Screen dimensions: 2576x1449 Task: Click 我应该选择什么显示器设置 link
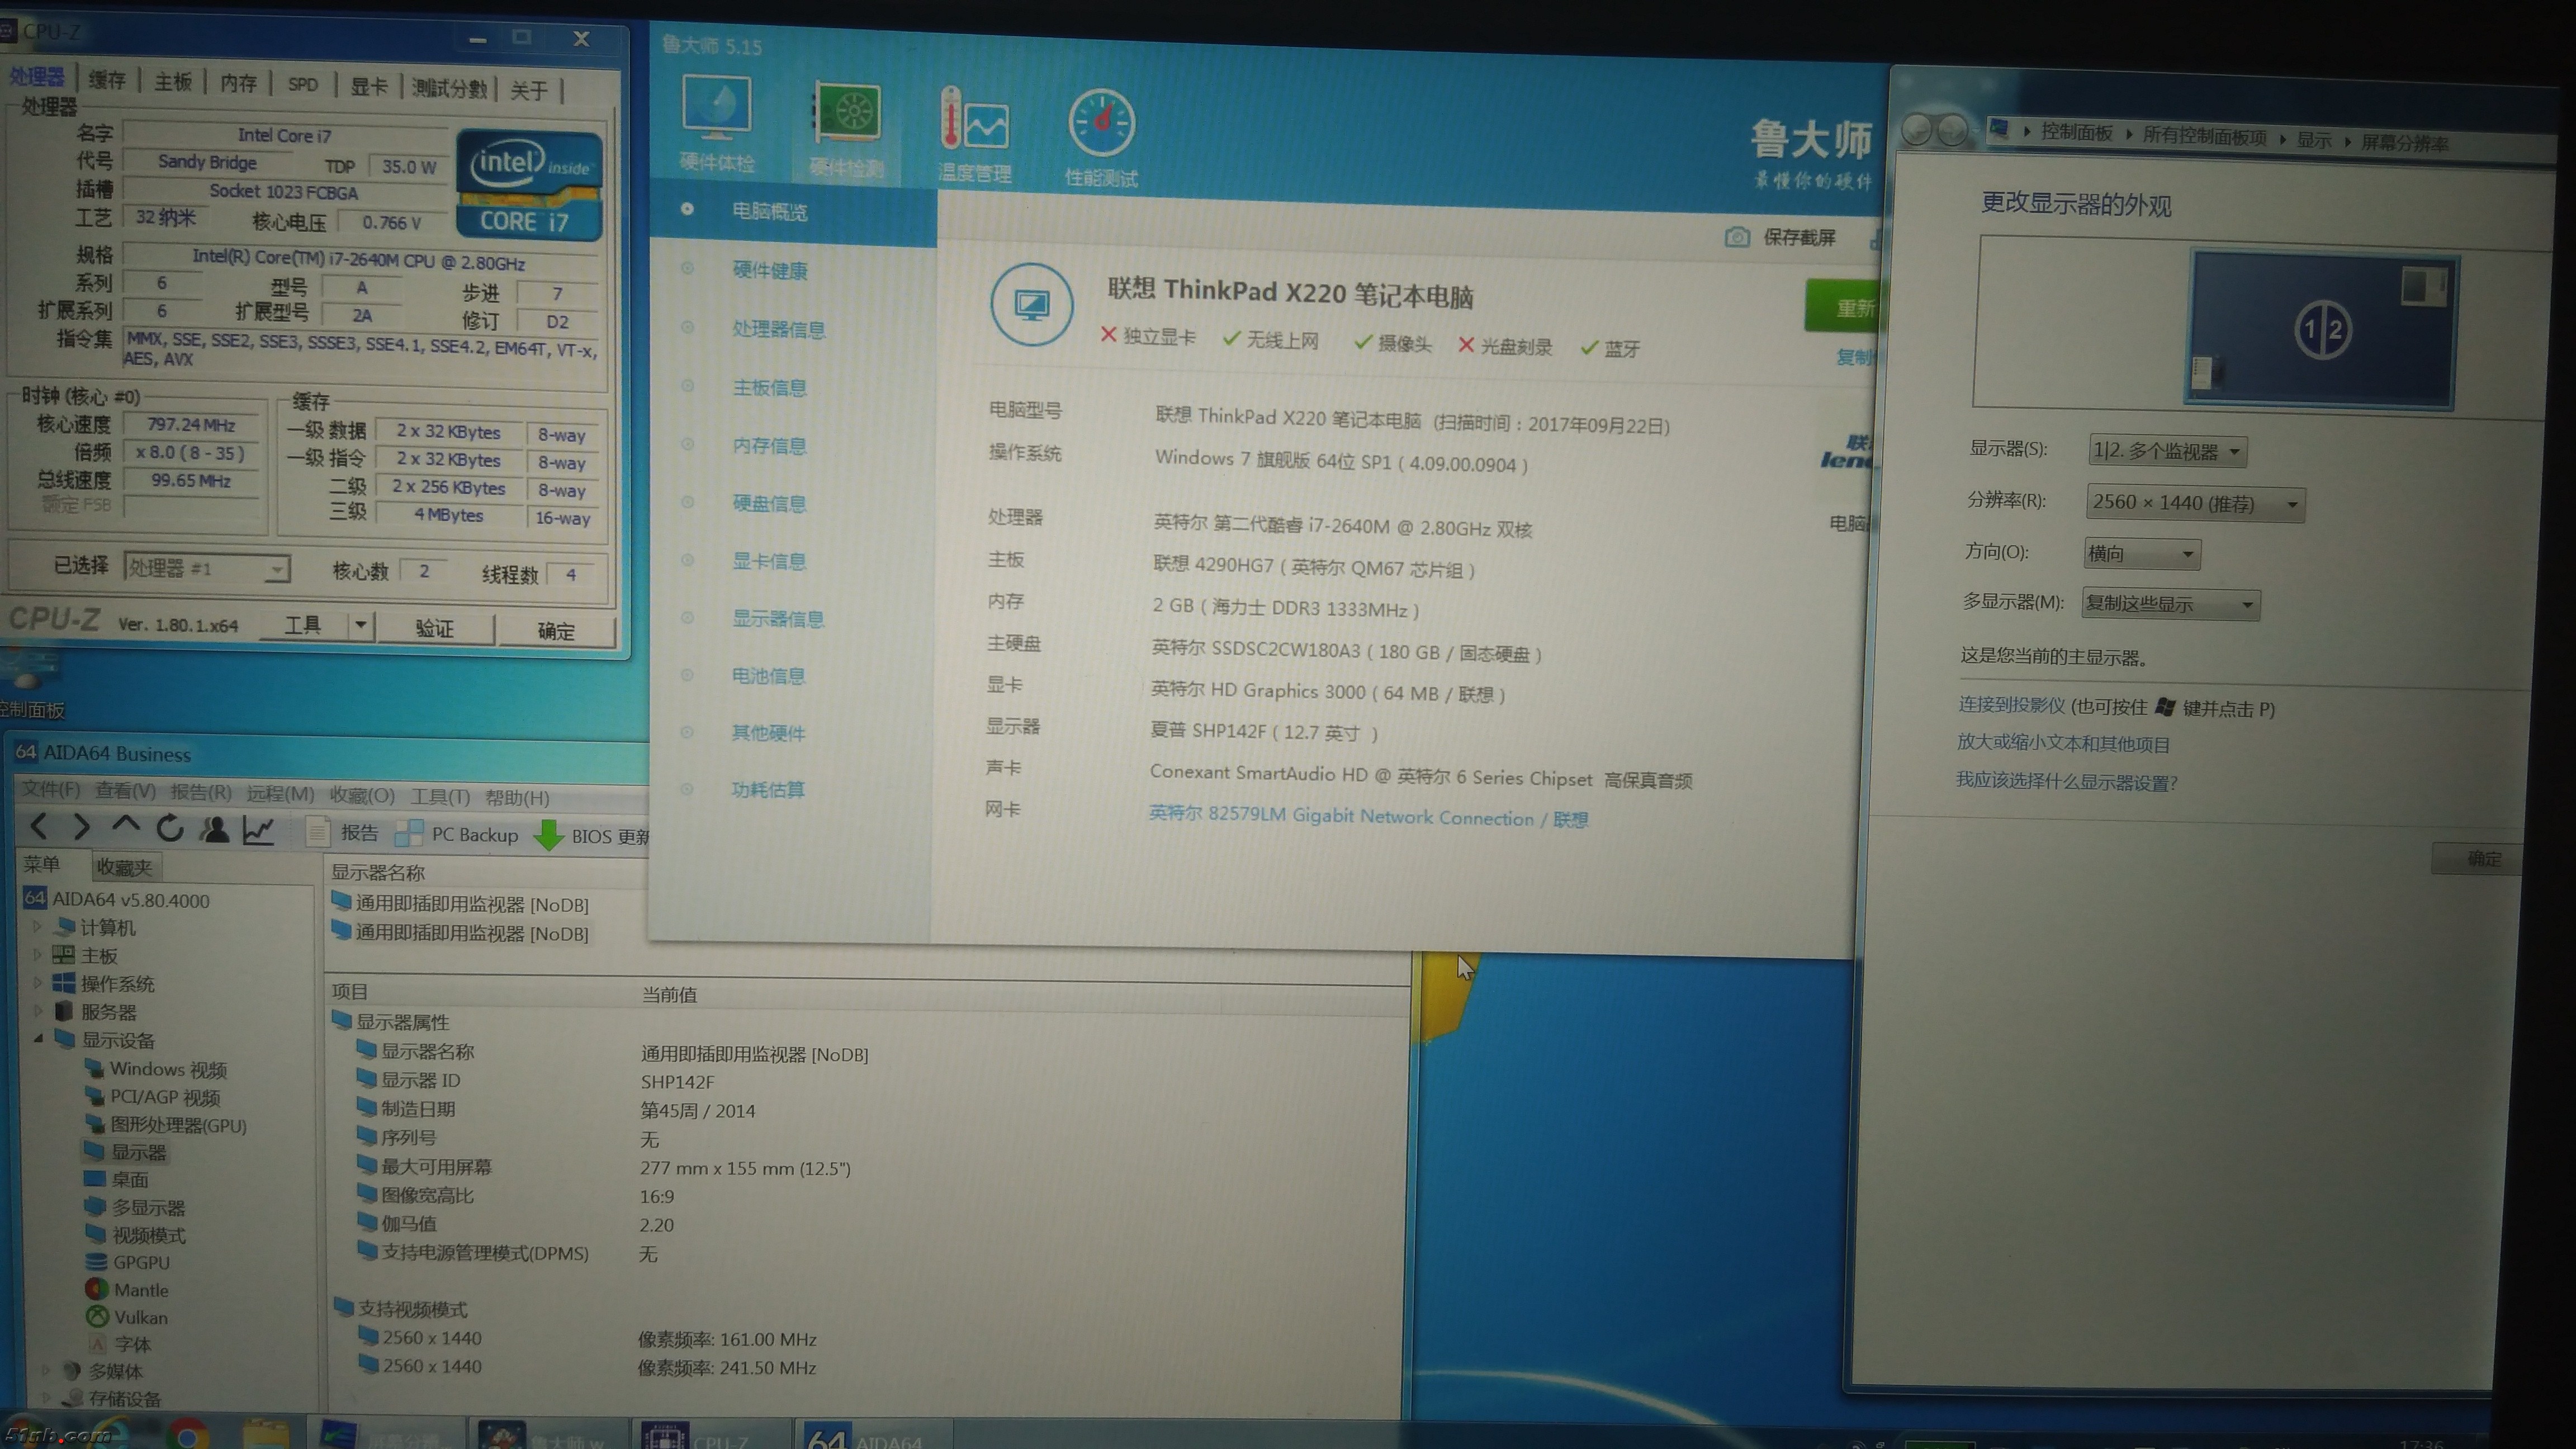[x=2066, y=781]
